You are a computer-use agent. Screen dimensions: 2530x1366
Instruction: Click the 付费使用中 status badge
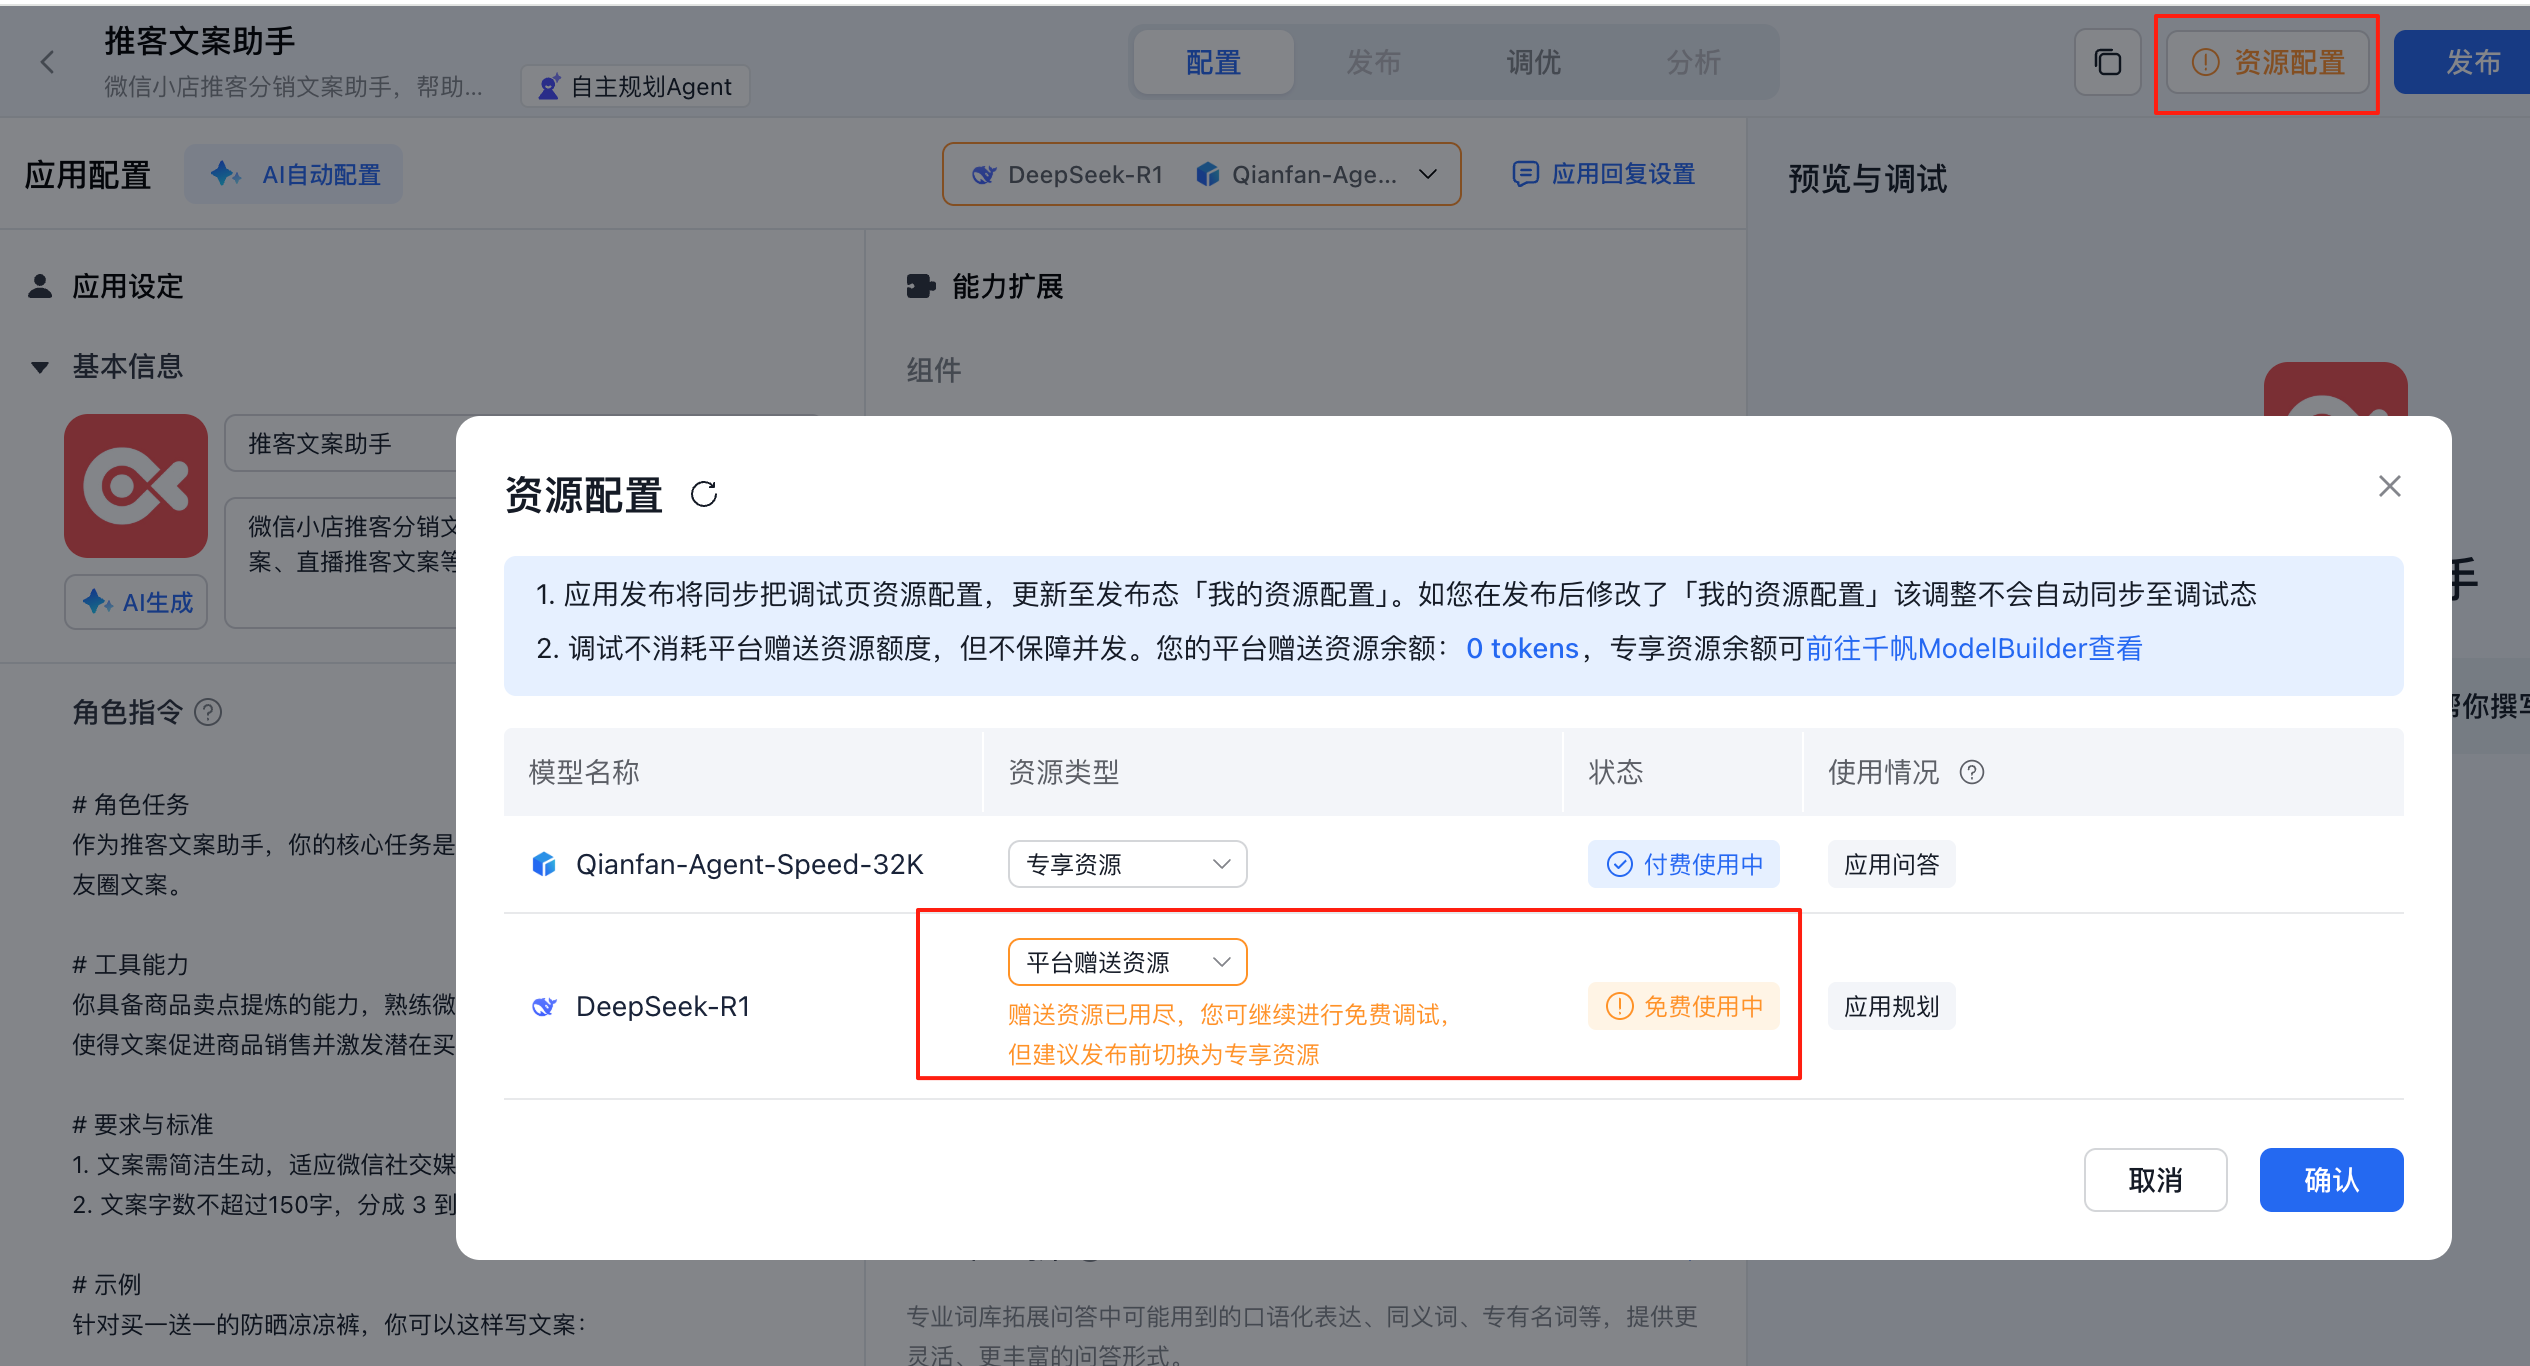tap(1683, 864)
